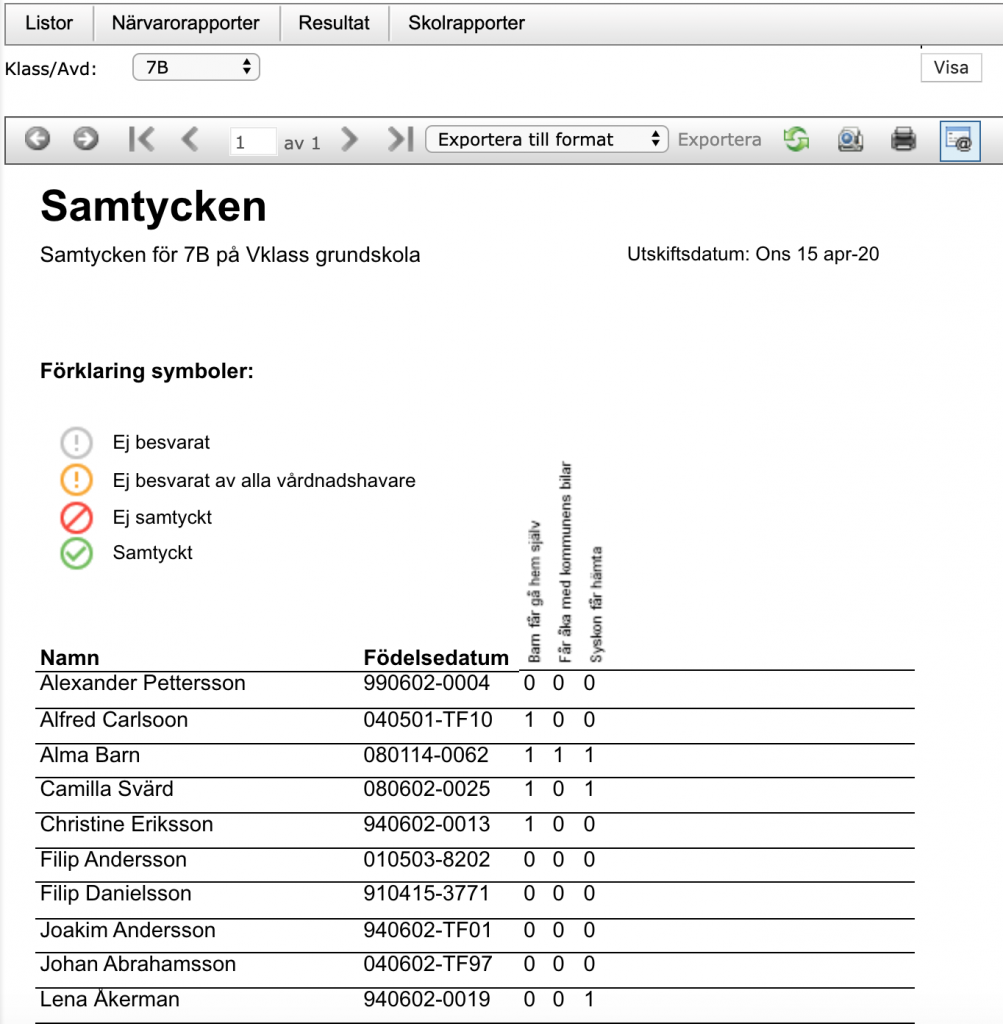Click Alma Barn's Får åka med kommunens bilar value
Screen dimensions: 1003x1024
558,755
